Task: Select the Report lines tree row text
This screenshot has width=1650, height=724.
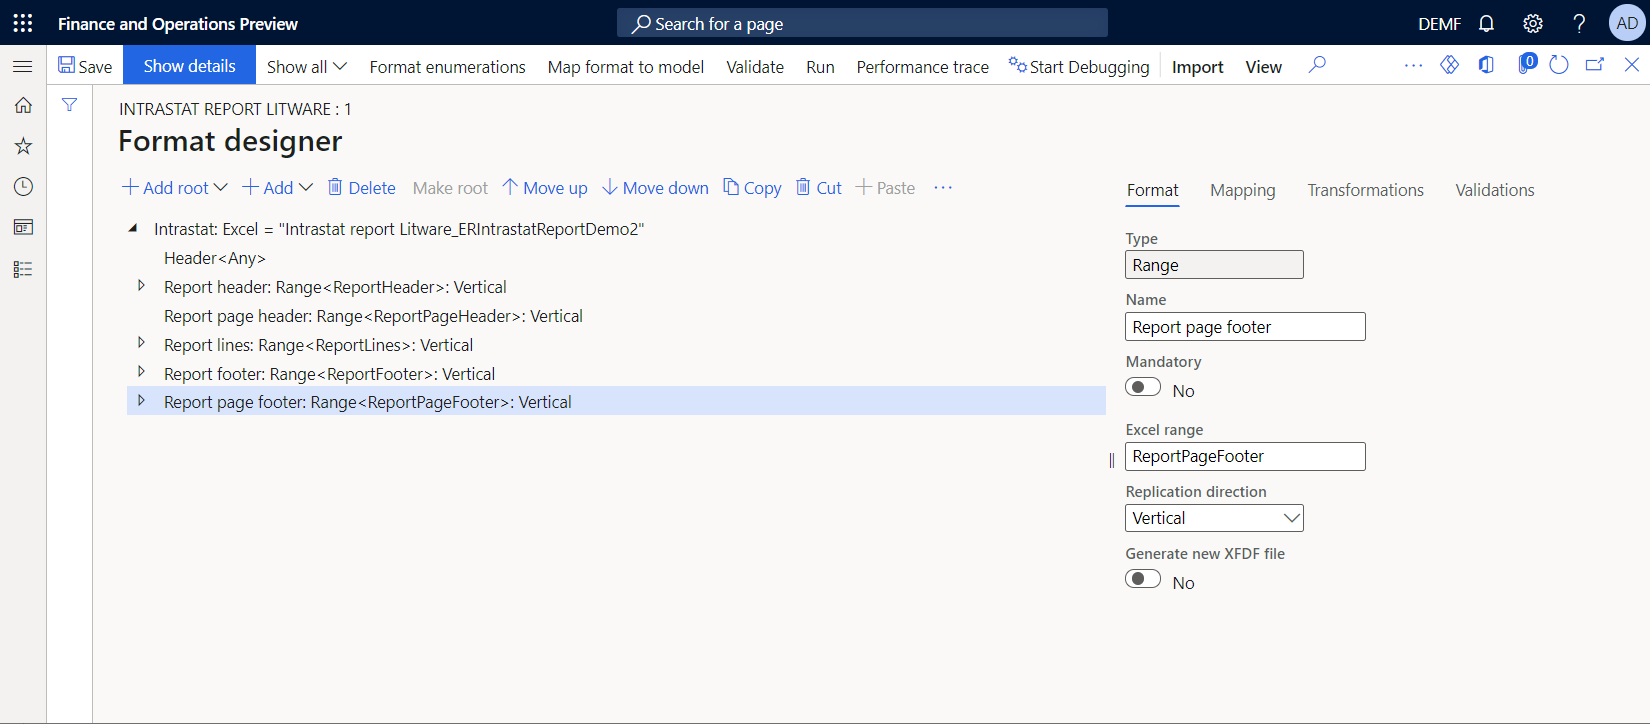Action: coord(318,345)
